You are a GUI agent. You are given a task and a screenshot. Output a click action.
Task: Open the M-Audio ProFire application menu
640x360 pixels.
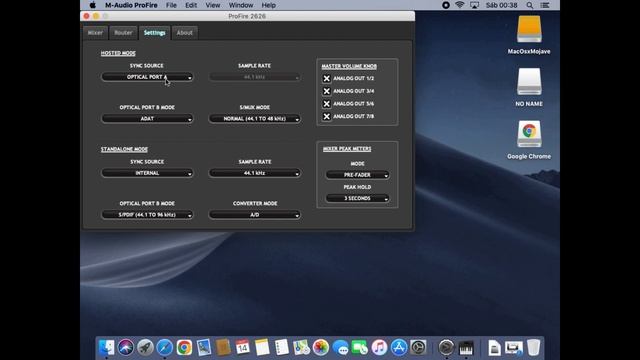[x=131, y=5]
